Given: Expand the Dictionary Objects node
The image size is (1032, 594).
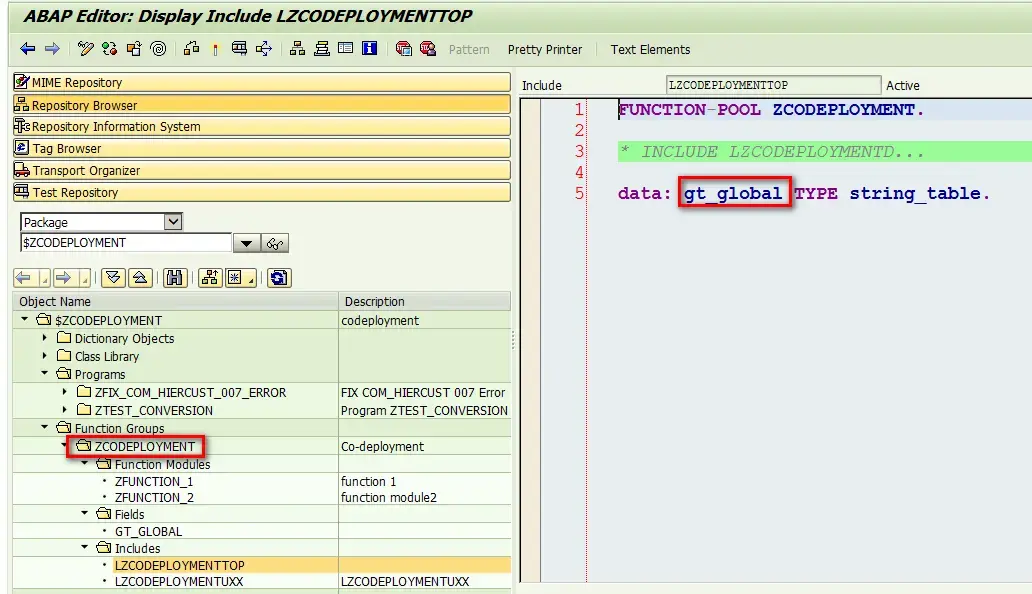Looking at the screenshot, I should [x=44, y=339].
